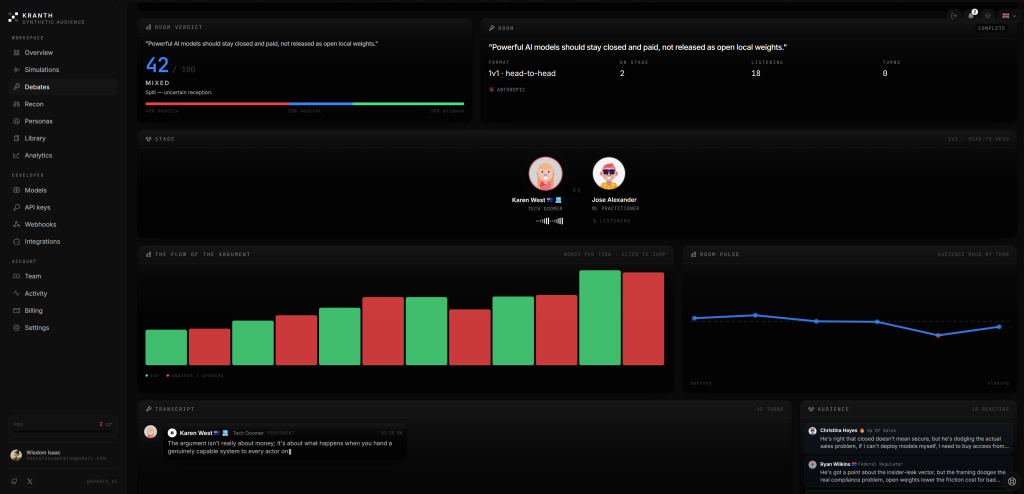Click the green aligned segment of verdict bar
Image resolution: width=1024 pixels, height=494 pixels.
(408, 103)
